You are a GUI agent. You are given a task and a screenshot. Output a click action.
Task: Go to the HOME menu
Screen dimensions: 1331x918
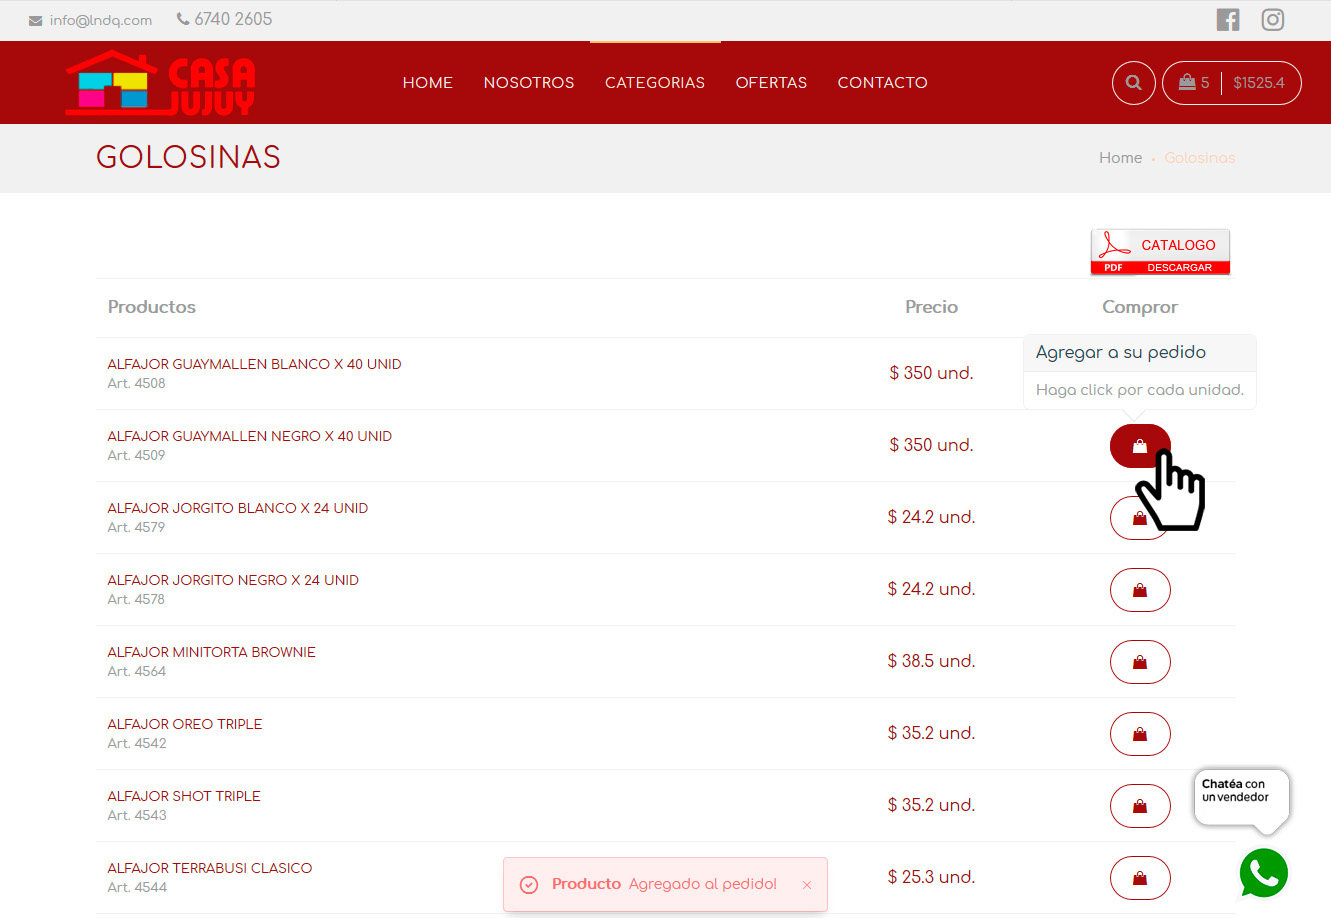[428, 83]
